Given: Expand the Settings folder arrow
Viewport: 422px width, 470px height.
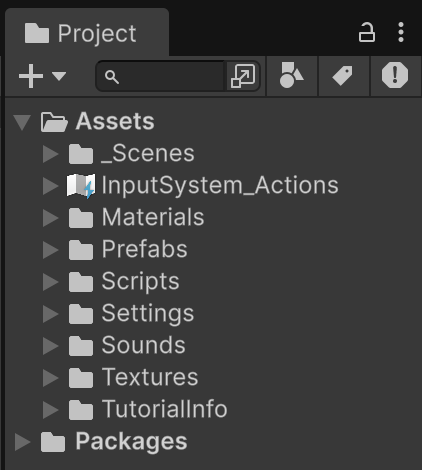Looking at the screenshot, I should click(x=51, y=314).
